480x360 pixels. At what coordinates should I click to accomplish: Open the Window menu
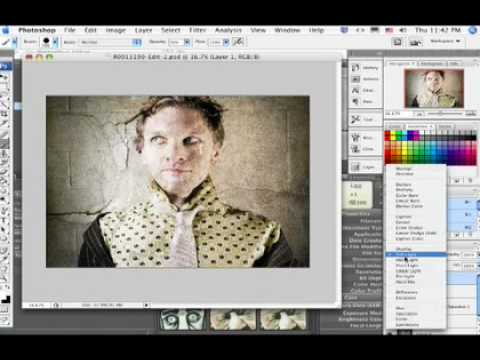click(287, 30)
